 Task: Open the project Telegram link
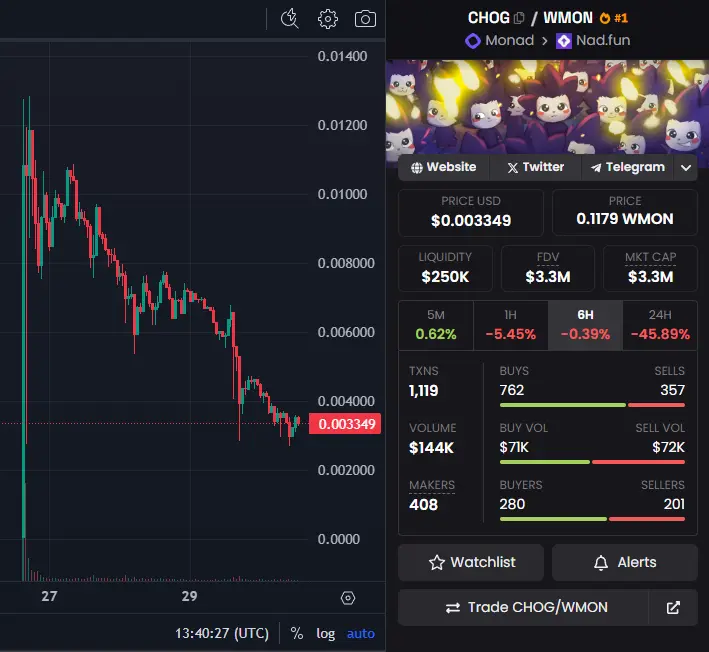point(627,167)
